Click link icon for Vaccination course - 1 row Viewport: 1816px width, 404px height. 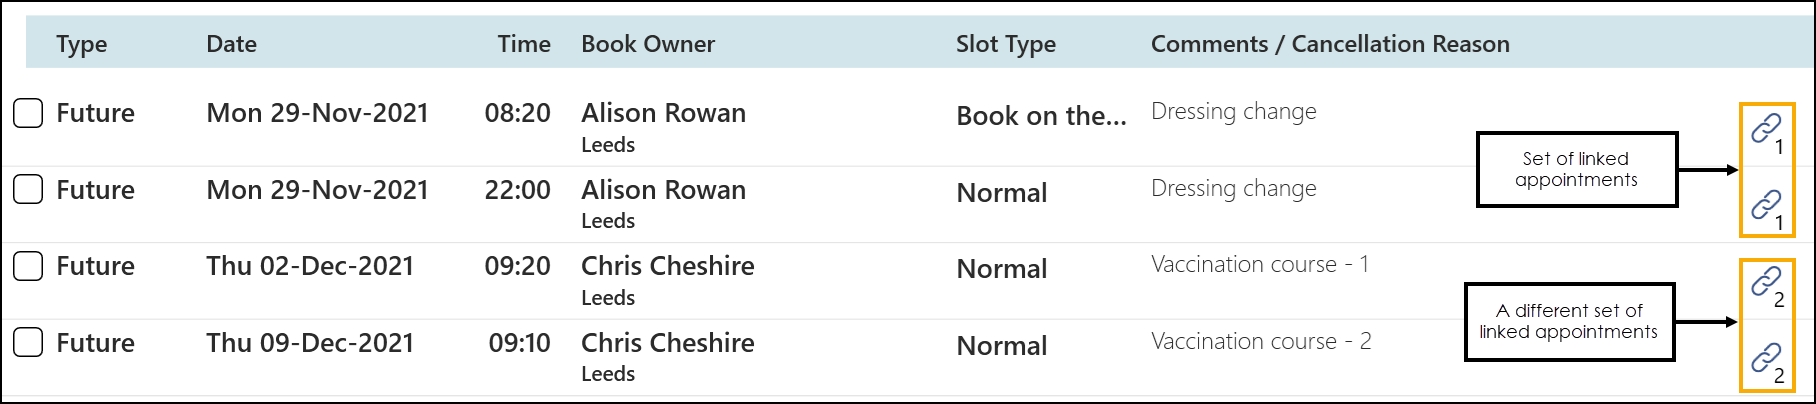pyautogui.click(x=1765, y=282)
